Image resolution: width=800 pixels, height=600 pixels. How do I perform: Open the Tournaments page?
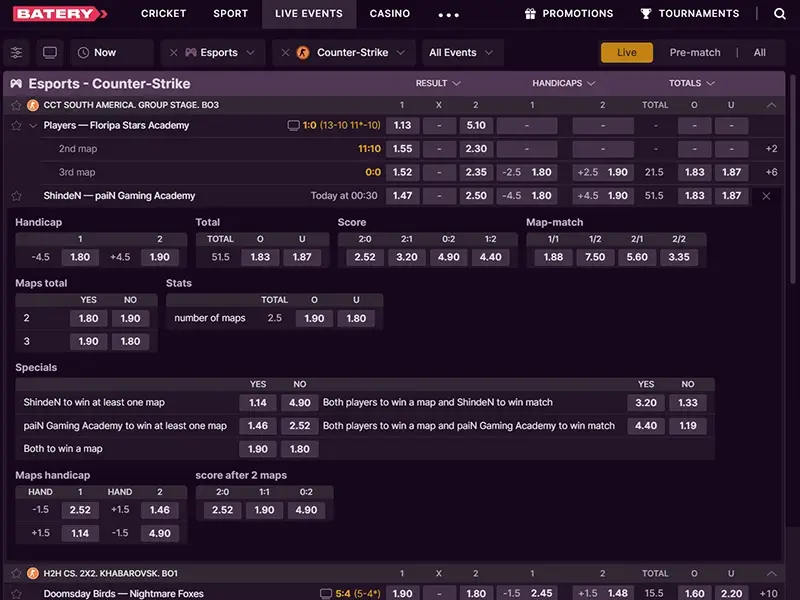698,14
